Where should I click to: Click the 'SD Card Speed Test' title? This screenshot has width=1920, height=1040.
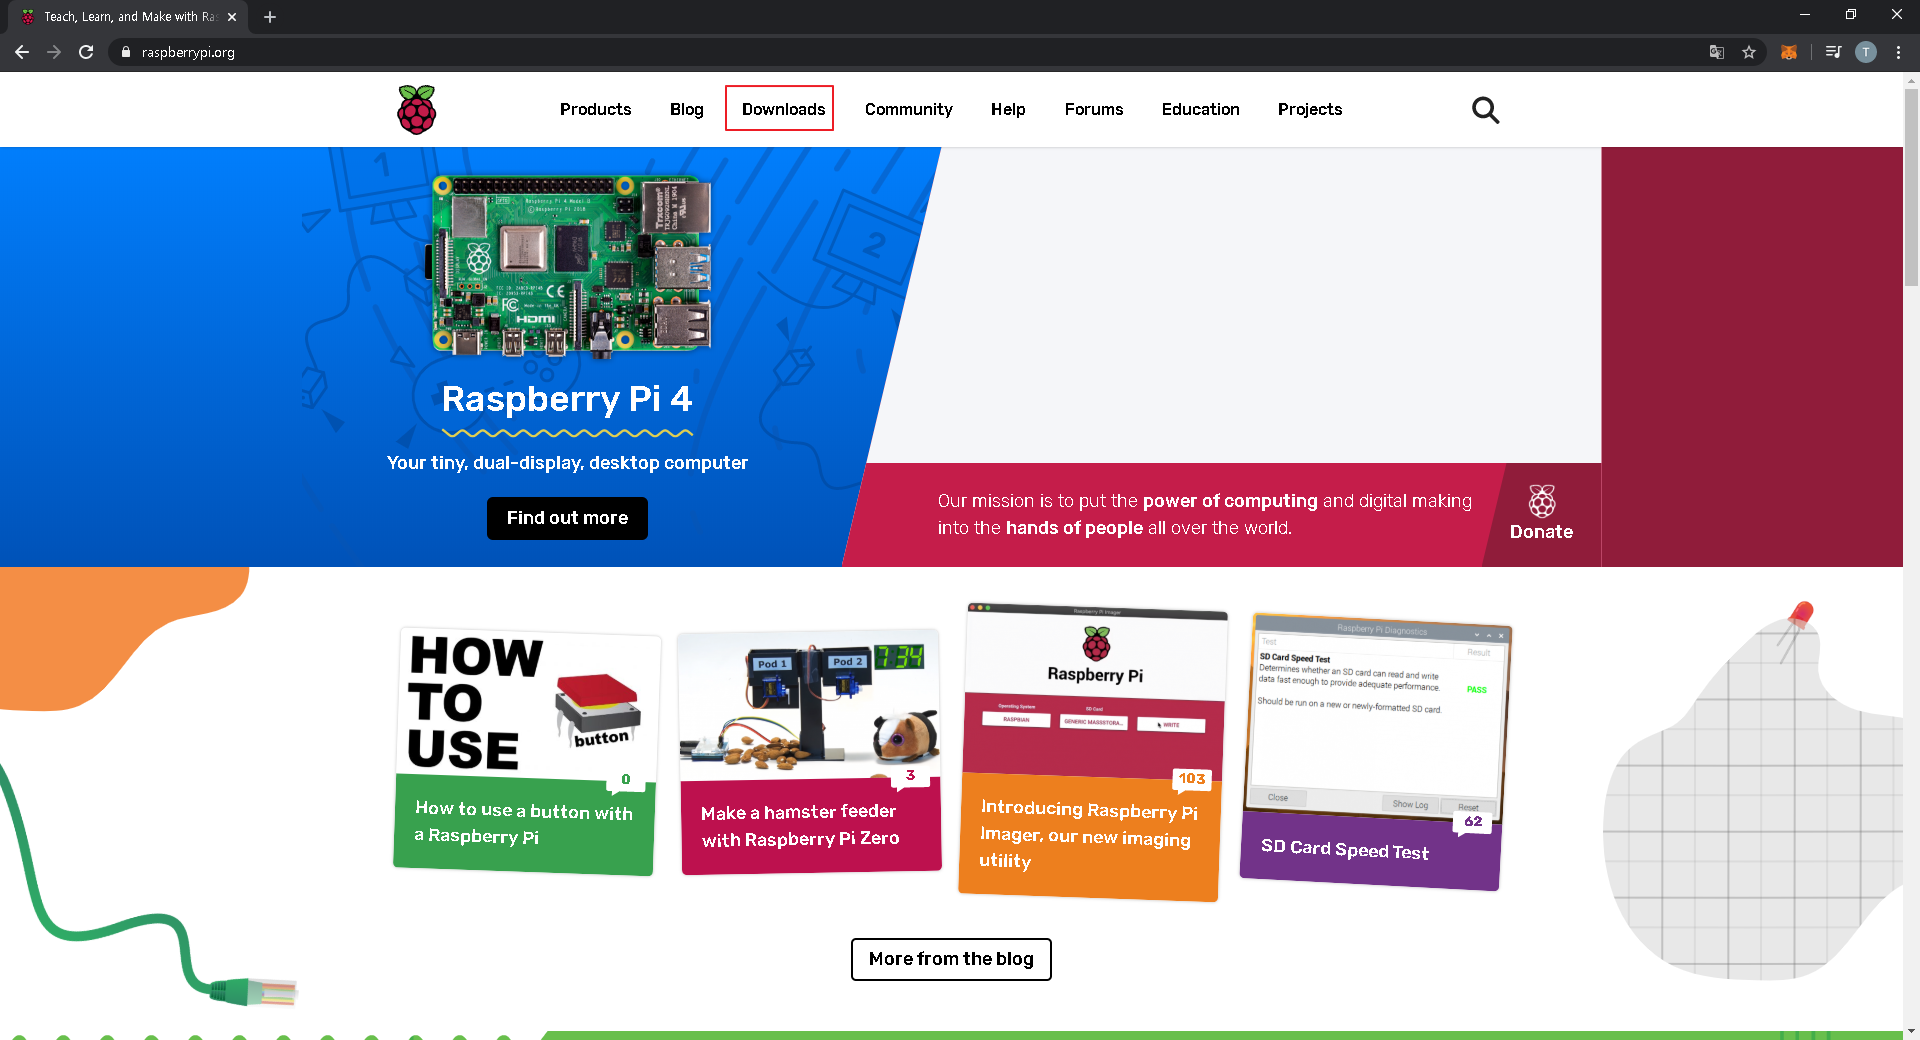click(1344, 849)
